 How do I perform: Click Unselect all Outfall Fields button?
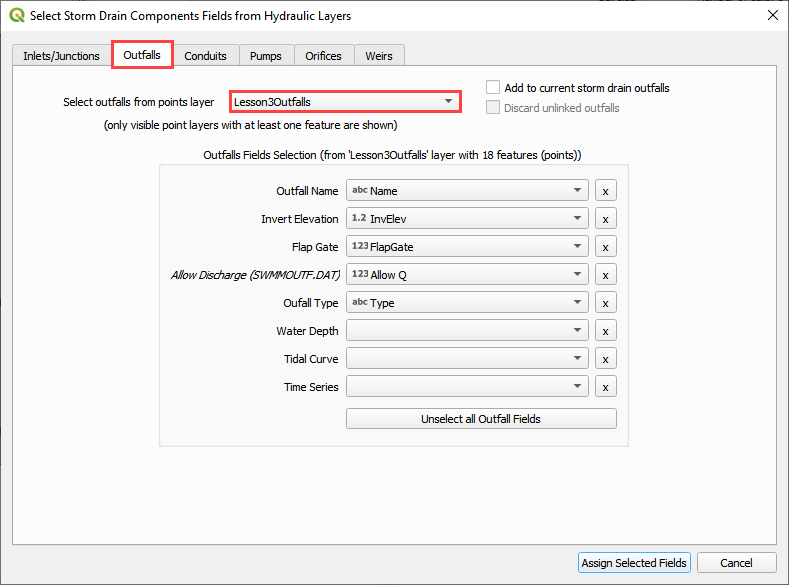point(481,419)
